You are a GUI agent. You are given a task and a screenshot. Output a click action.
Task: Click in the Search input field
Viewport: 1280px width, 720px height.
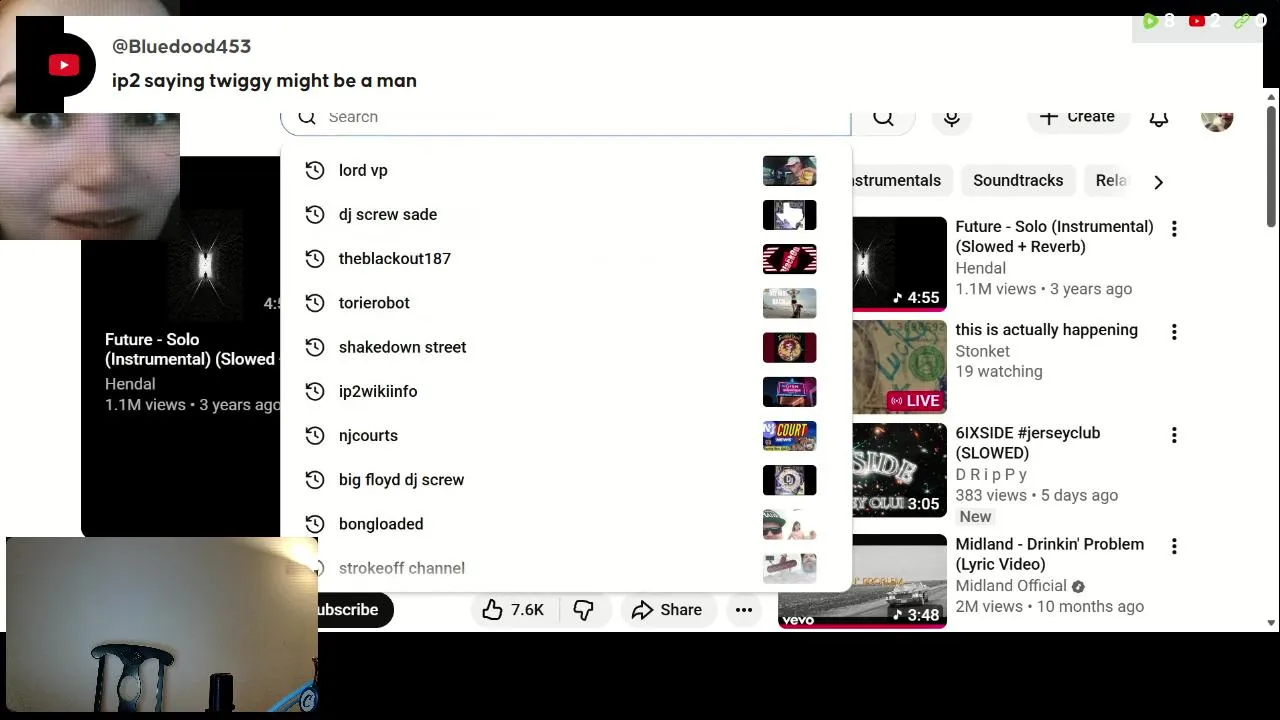[x=566, y=118]
